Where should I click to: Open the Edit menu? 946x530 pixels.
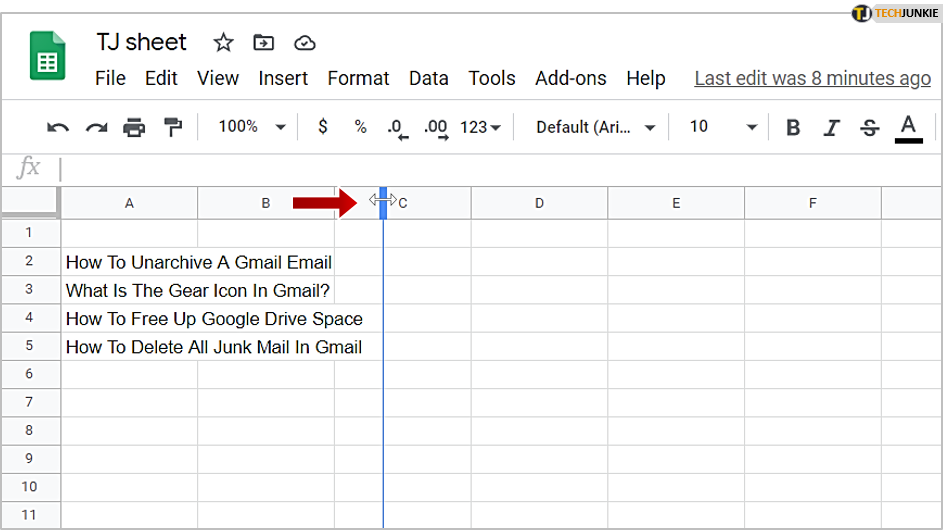coord(161,78)
